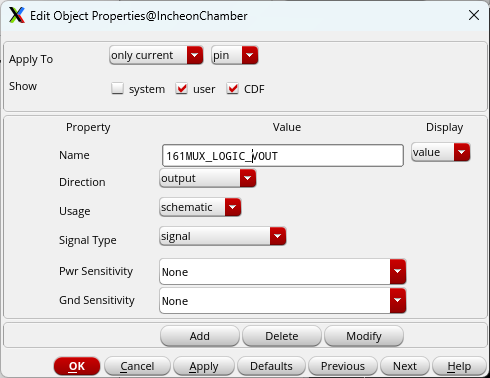Confirm with the OK button

coord(77,366)
